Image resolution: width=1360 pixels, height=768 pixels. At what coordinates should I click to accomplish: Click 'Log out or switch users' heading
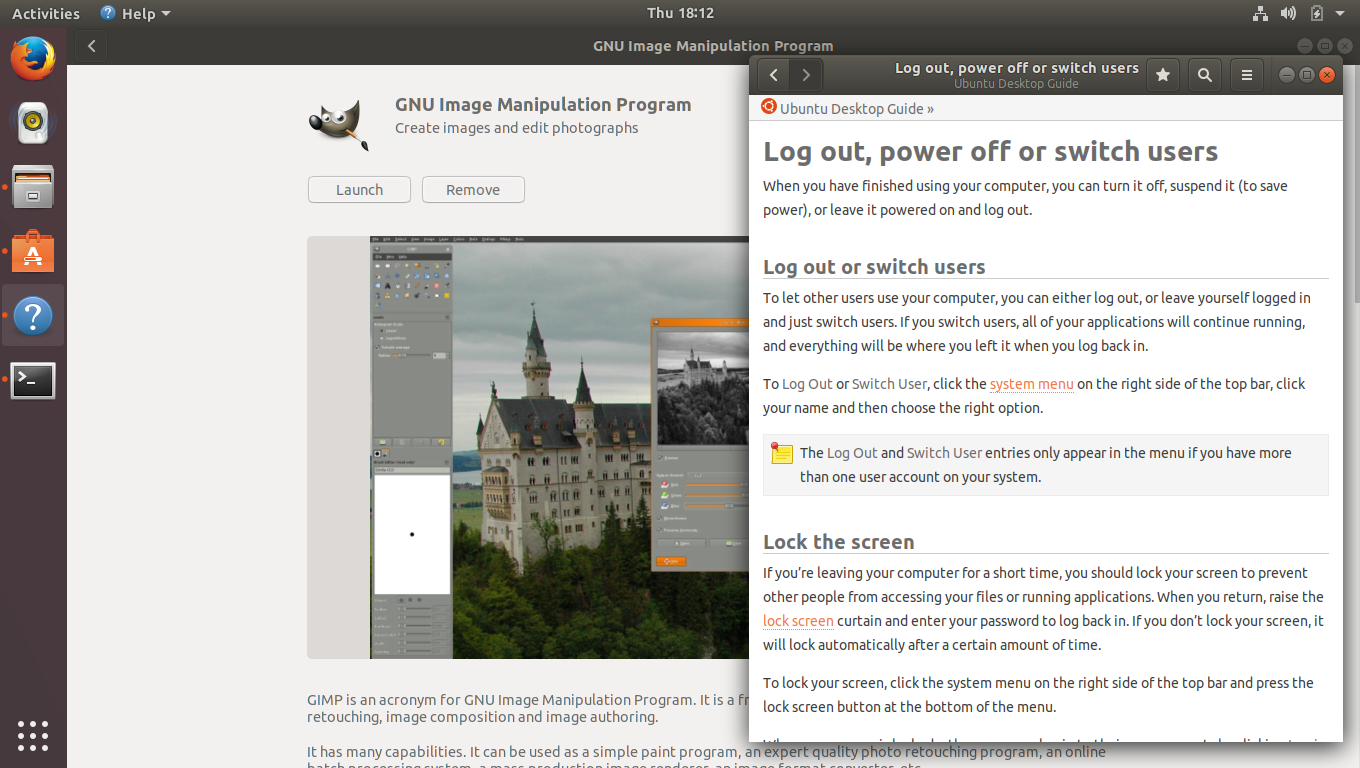(x=874, y=267)
